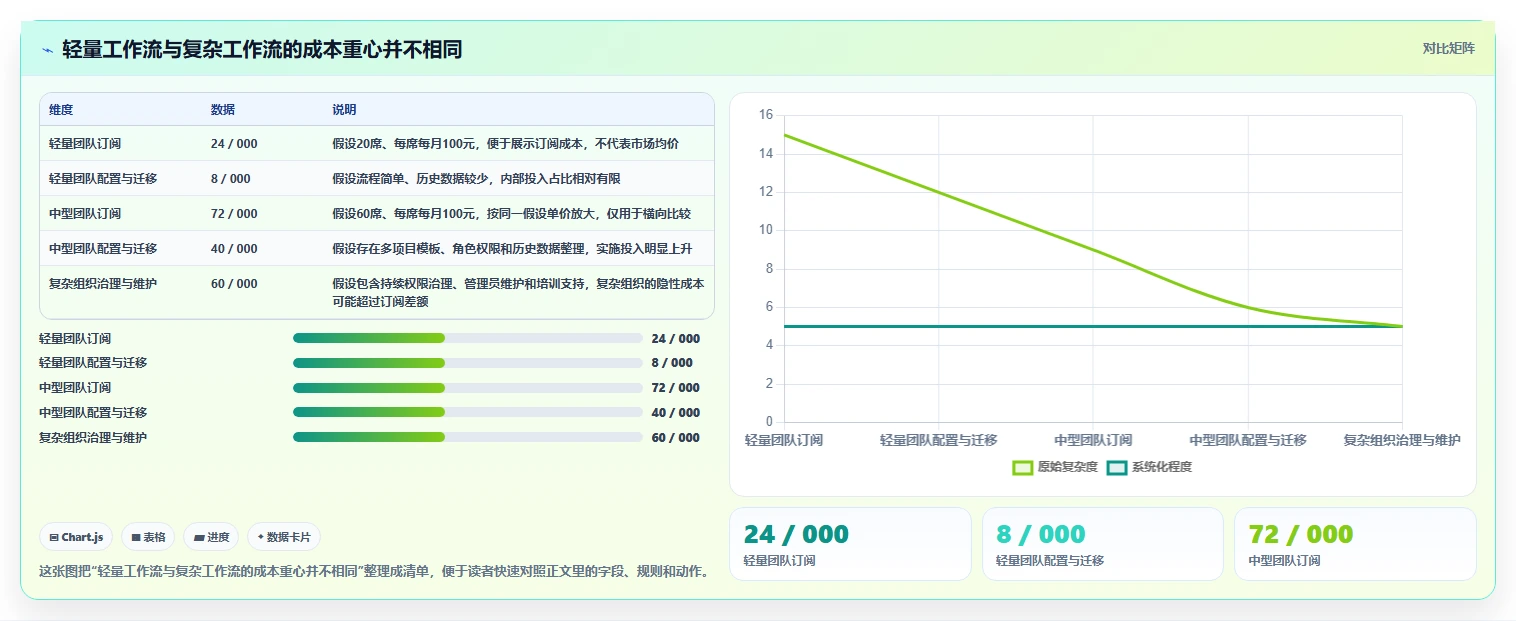Click the 轻量团队配置与迁移 progress bar
Viewport: 1516px width, 621px height.
(x=467, y=363)
